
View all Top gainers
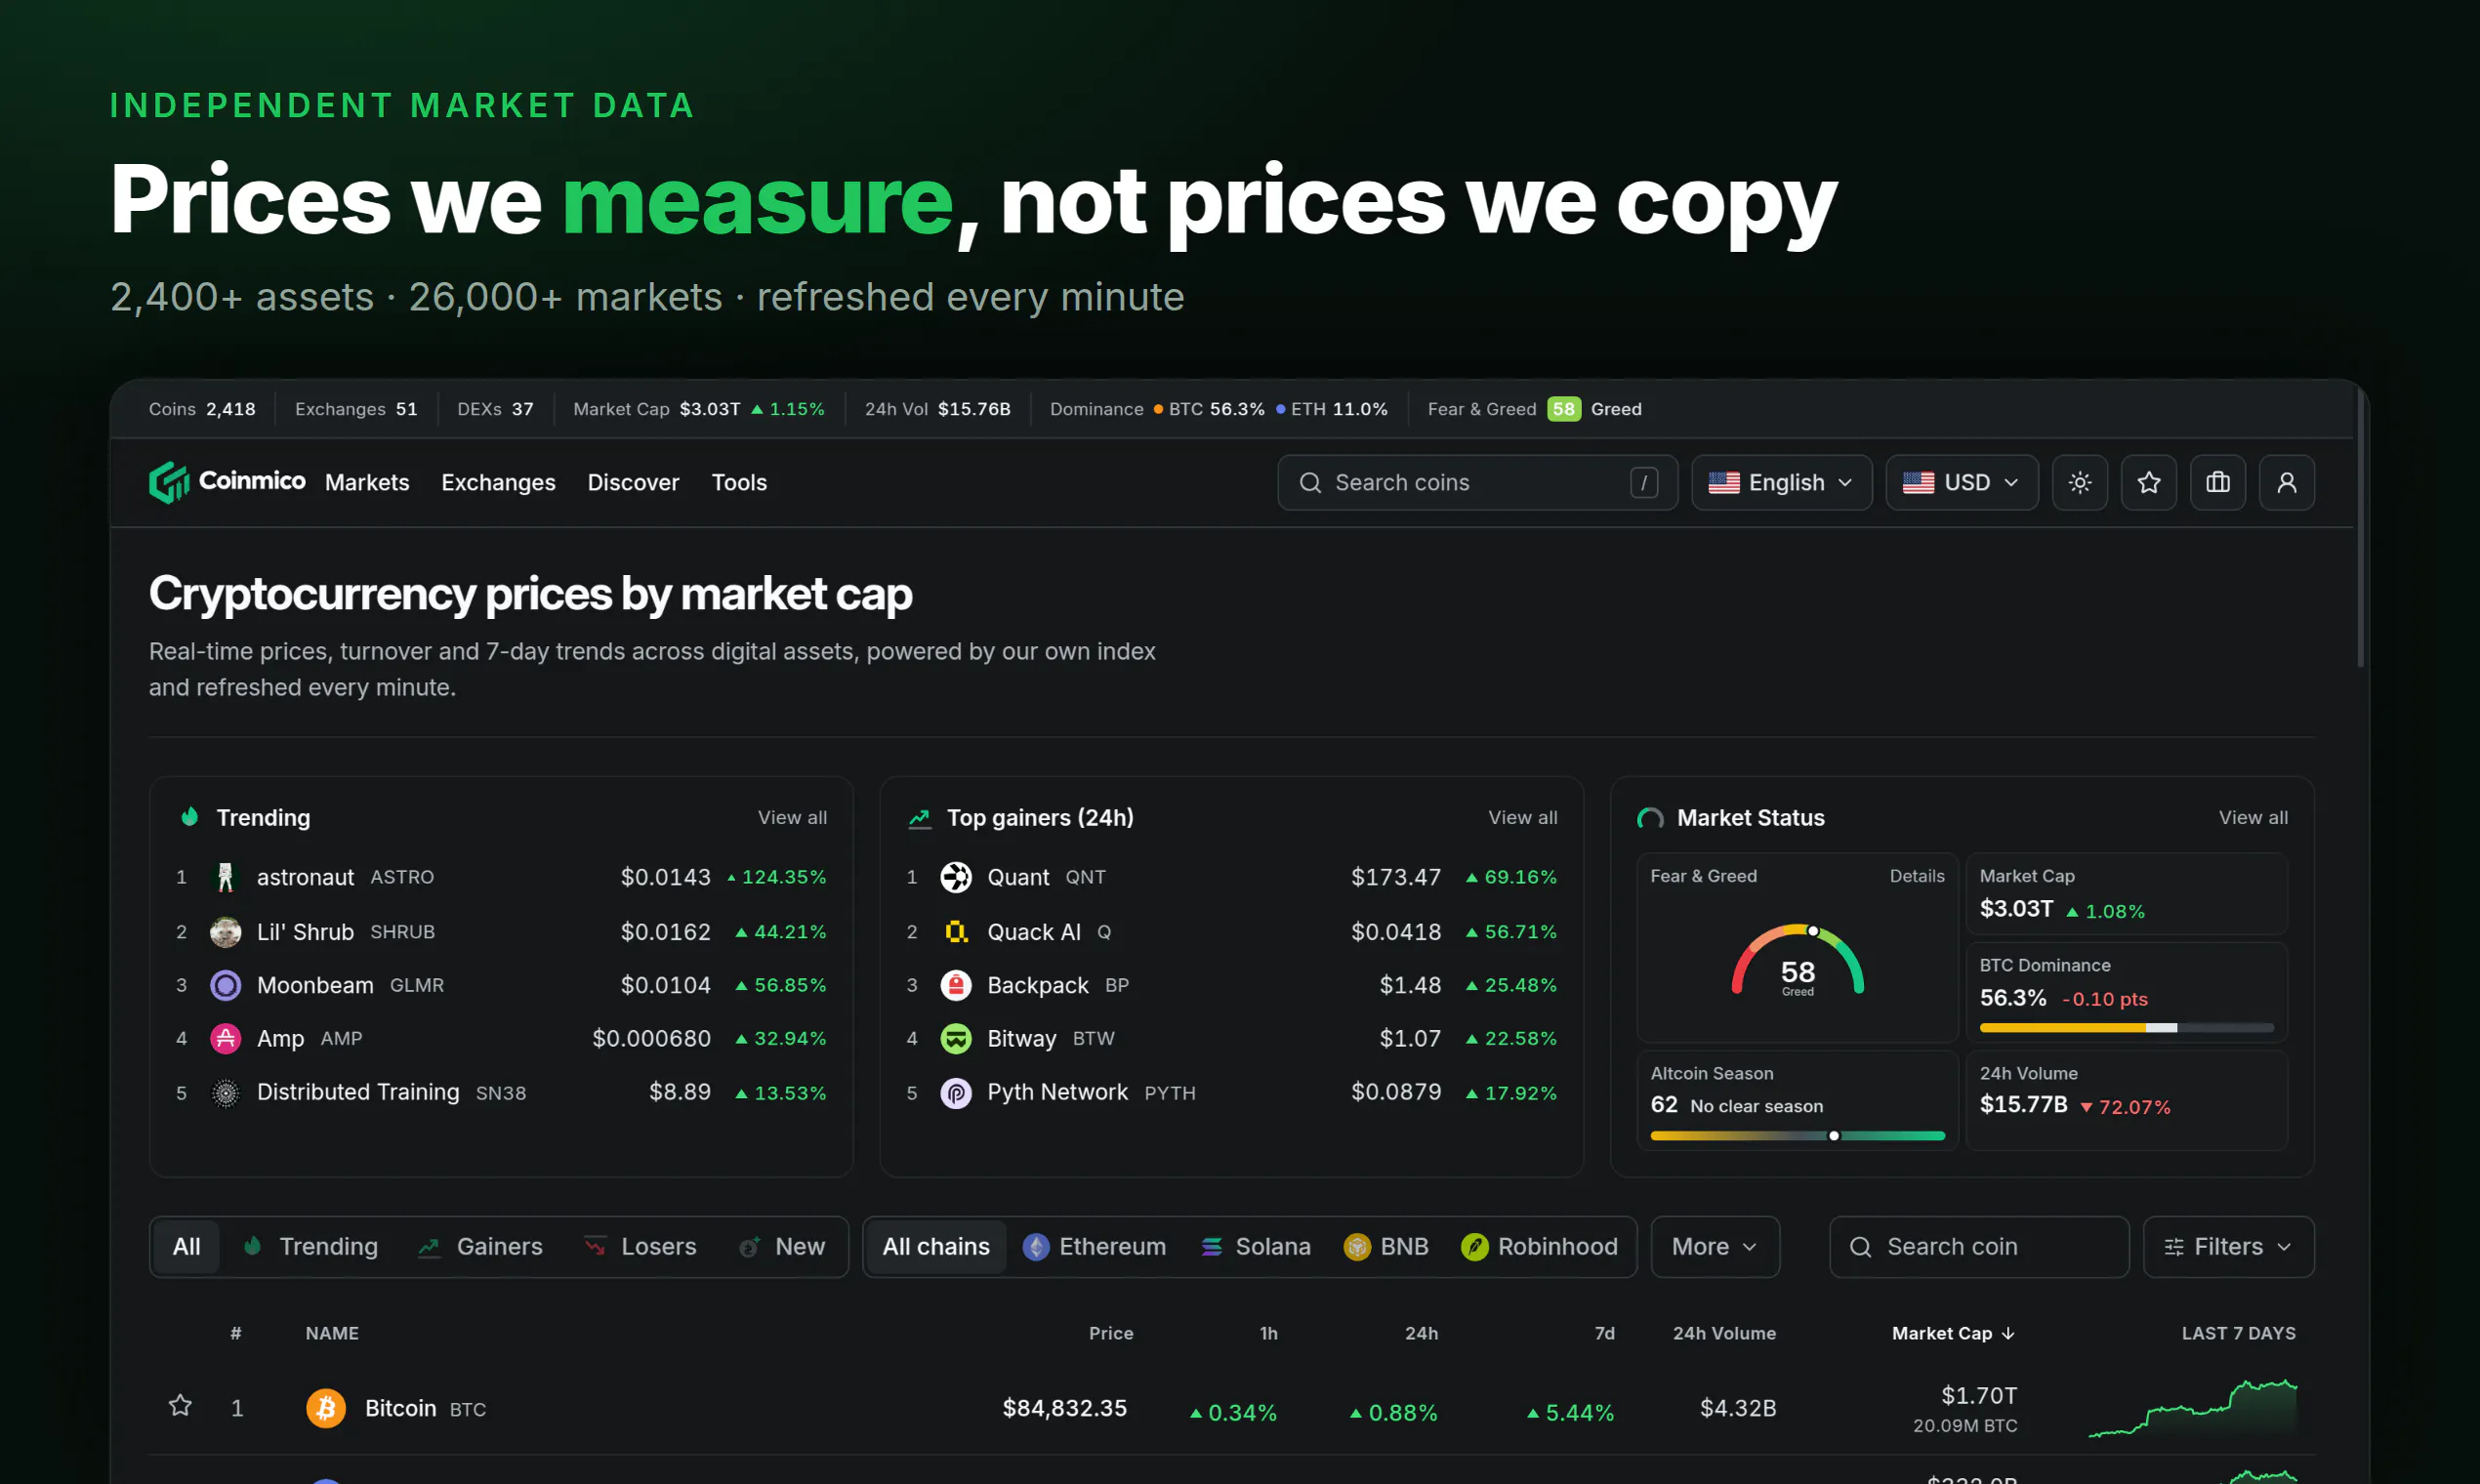pos(1522,818)
